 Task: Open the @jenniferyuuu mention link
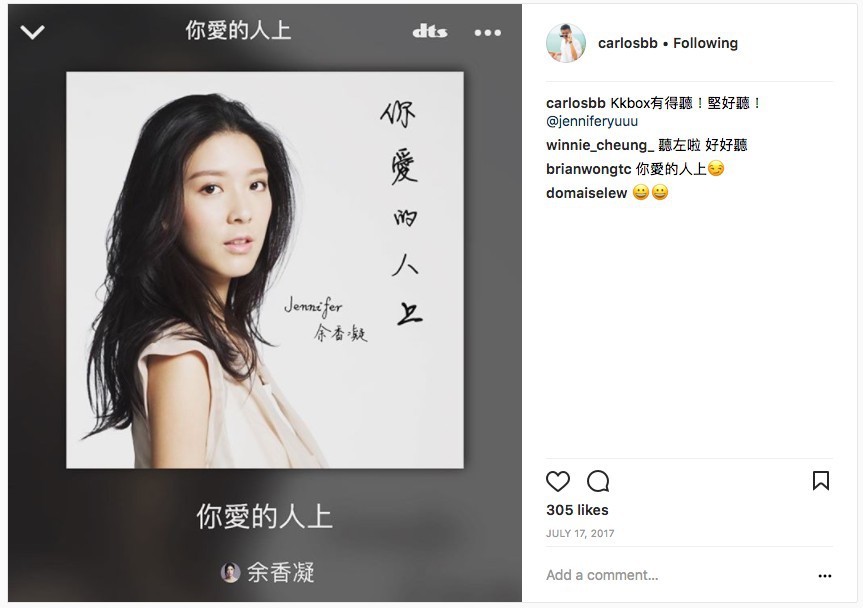pyautogui.click(x=592, y=121)
